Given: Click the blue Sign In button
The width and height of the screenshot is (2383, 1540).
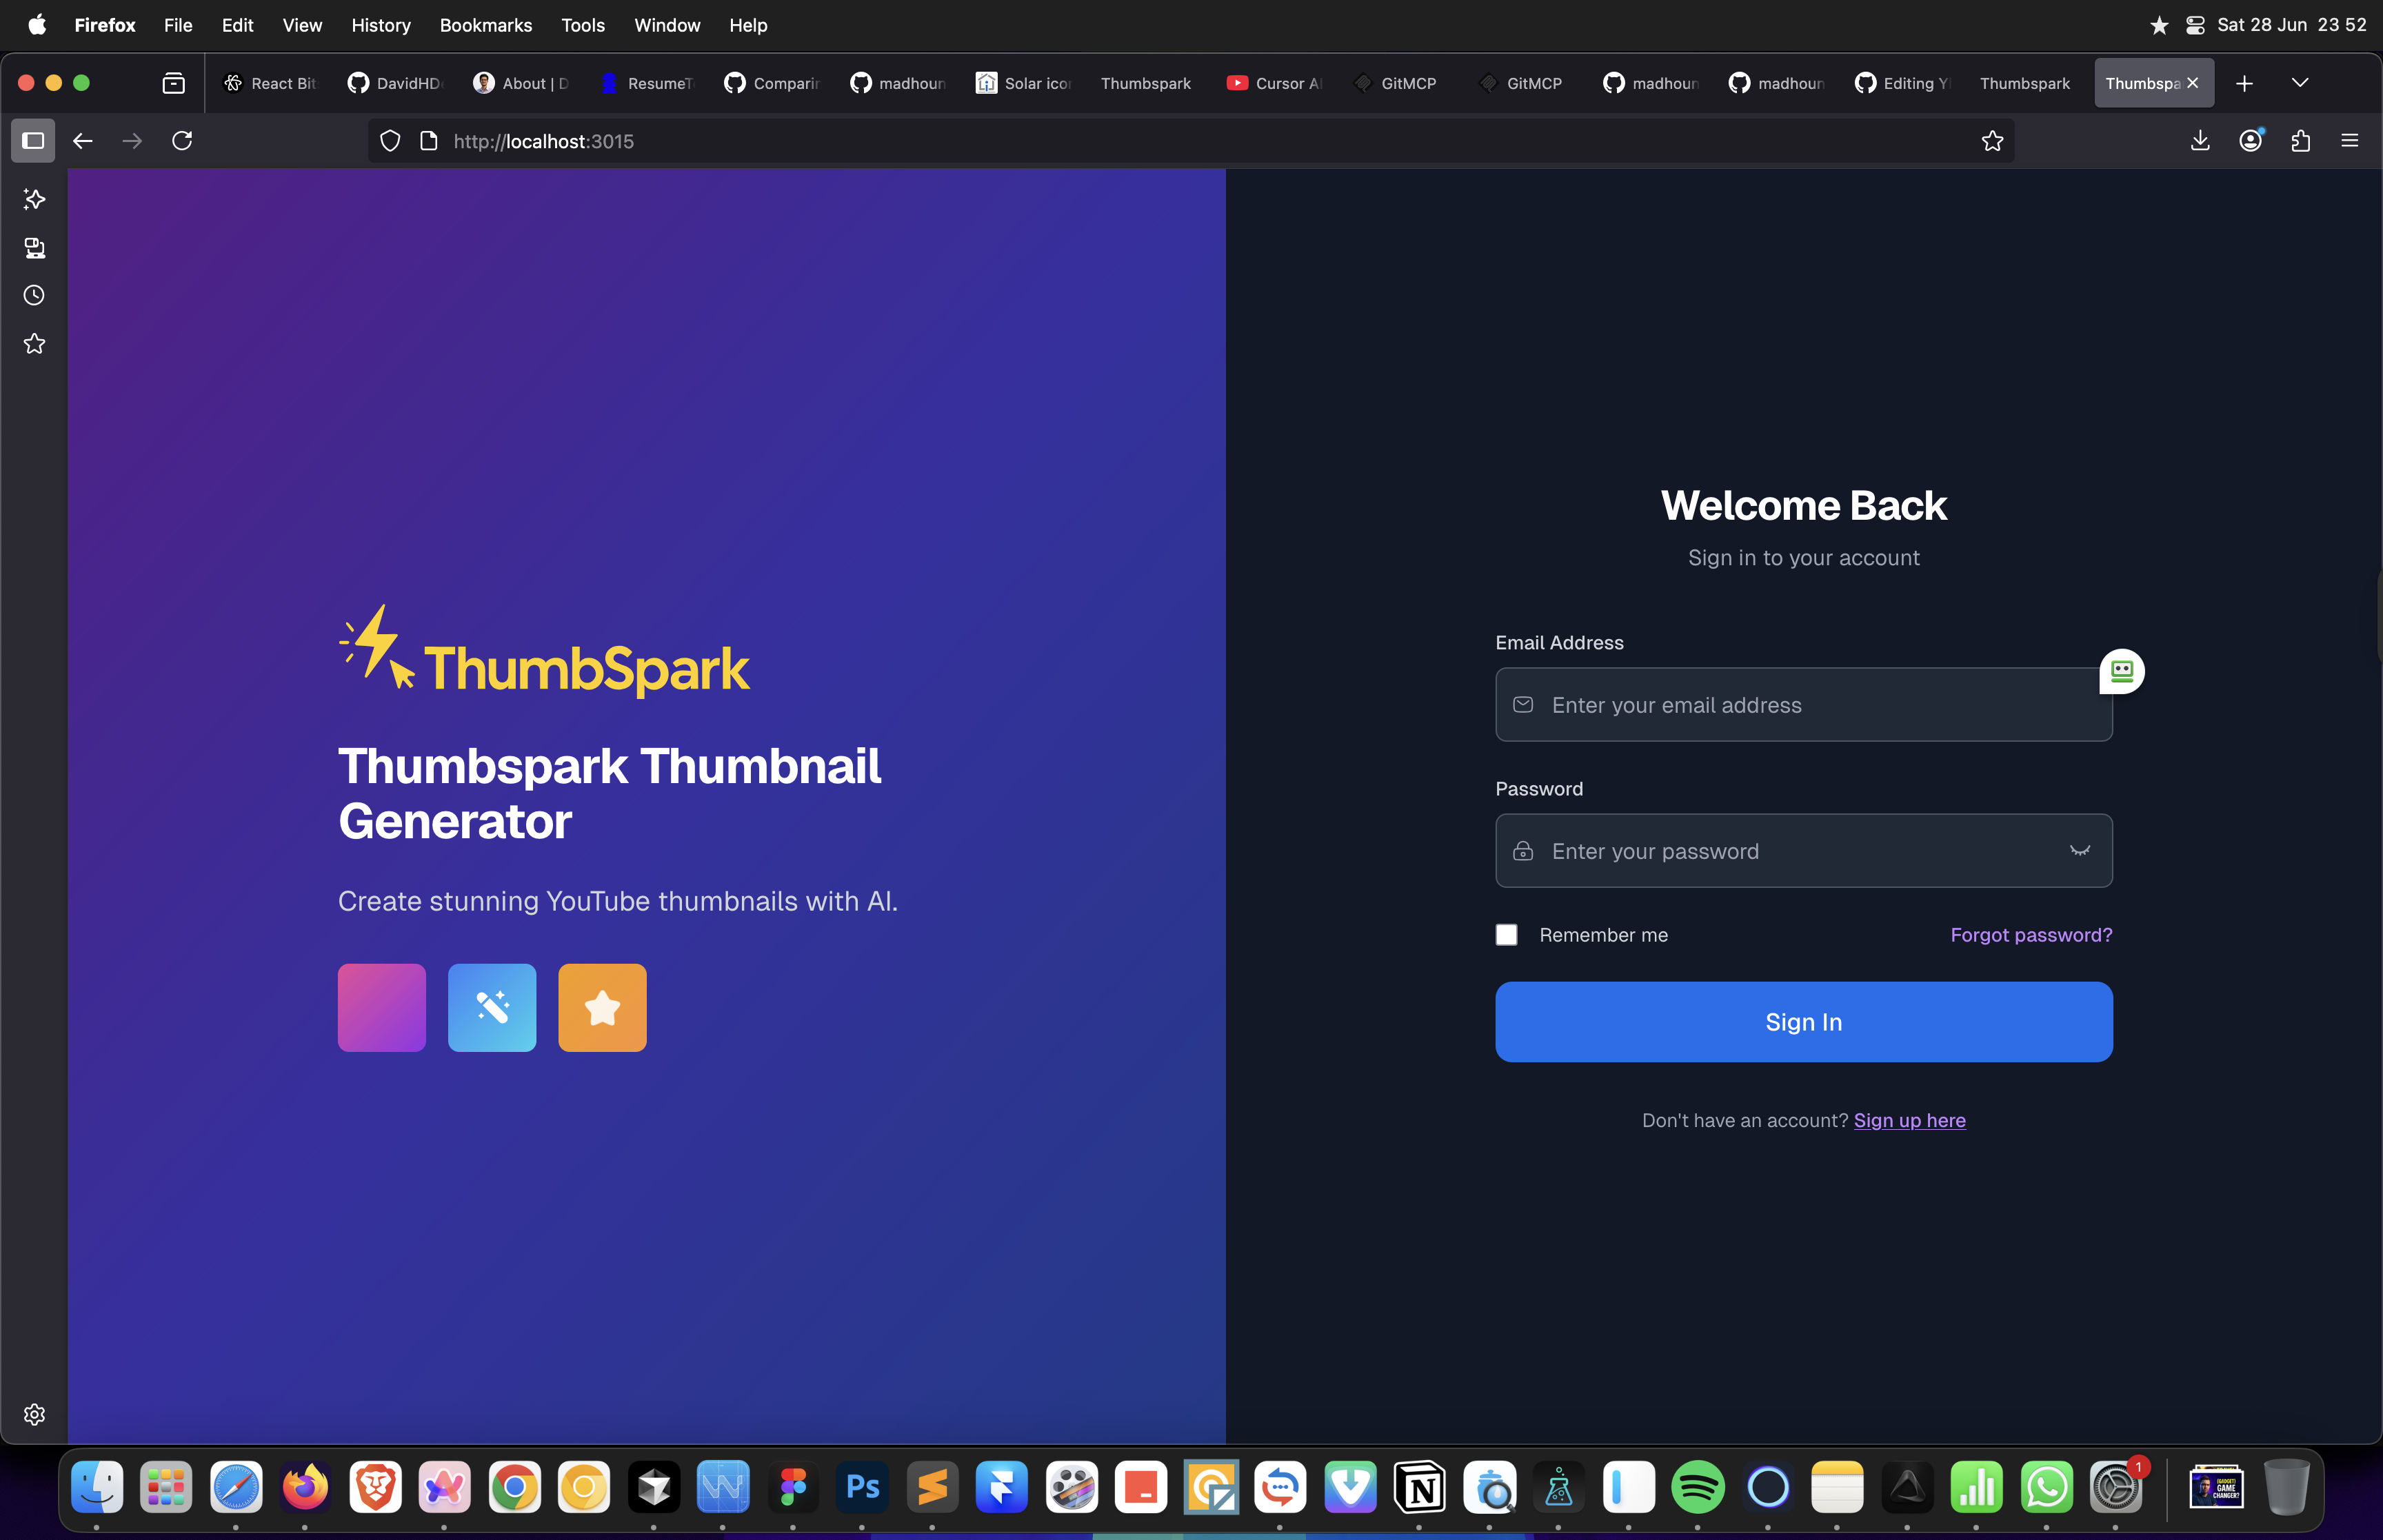Looking at the screenshot, I should point(1803,1022).
